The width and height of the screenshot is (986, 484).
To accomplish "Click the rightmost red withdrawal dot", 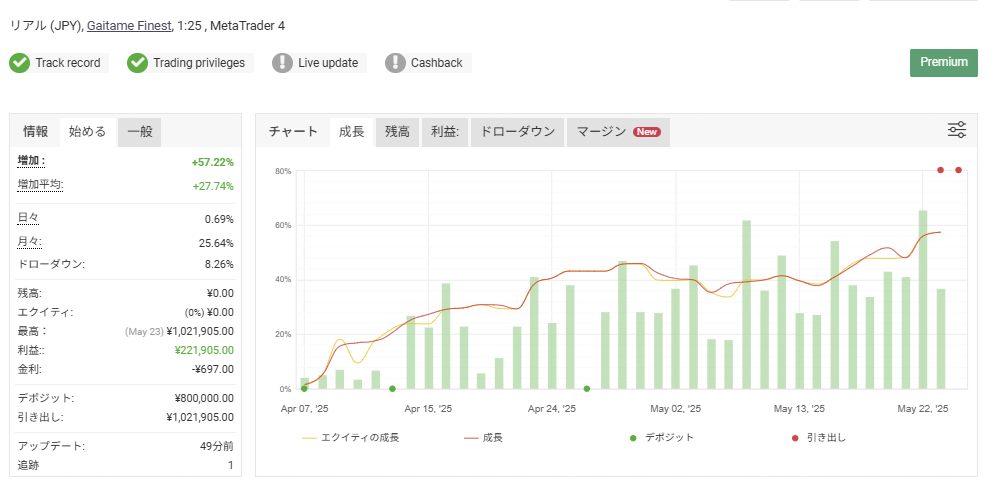I will pyautogui.click(x=958, y=170).
